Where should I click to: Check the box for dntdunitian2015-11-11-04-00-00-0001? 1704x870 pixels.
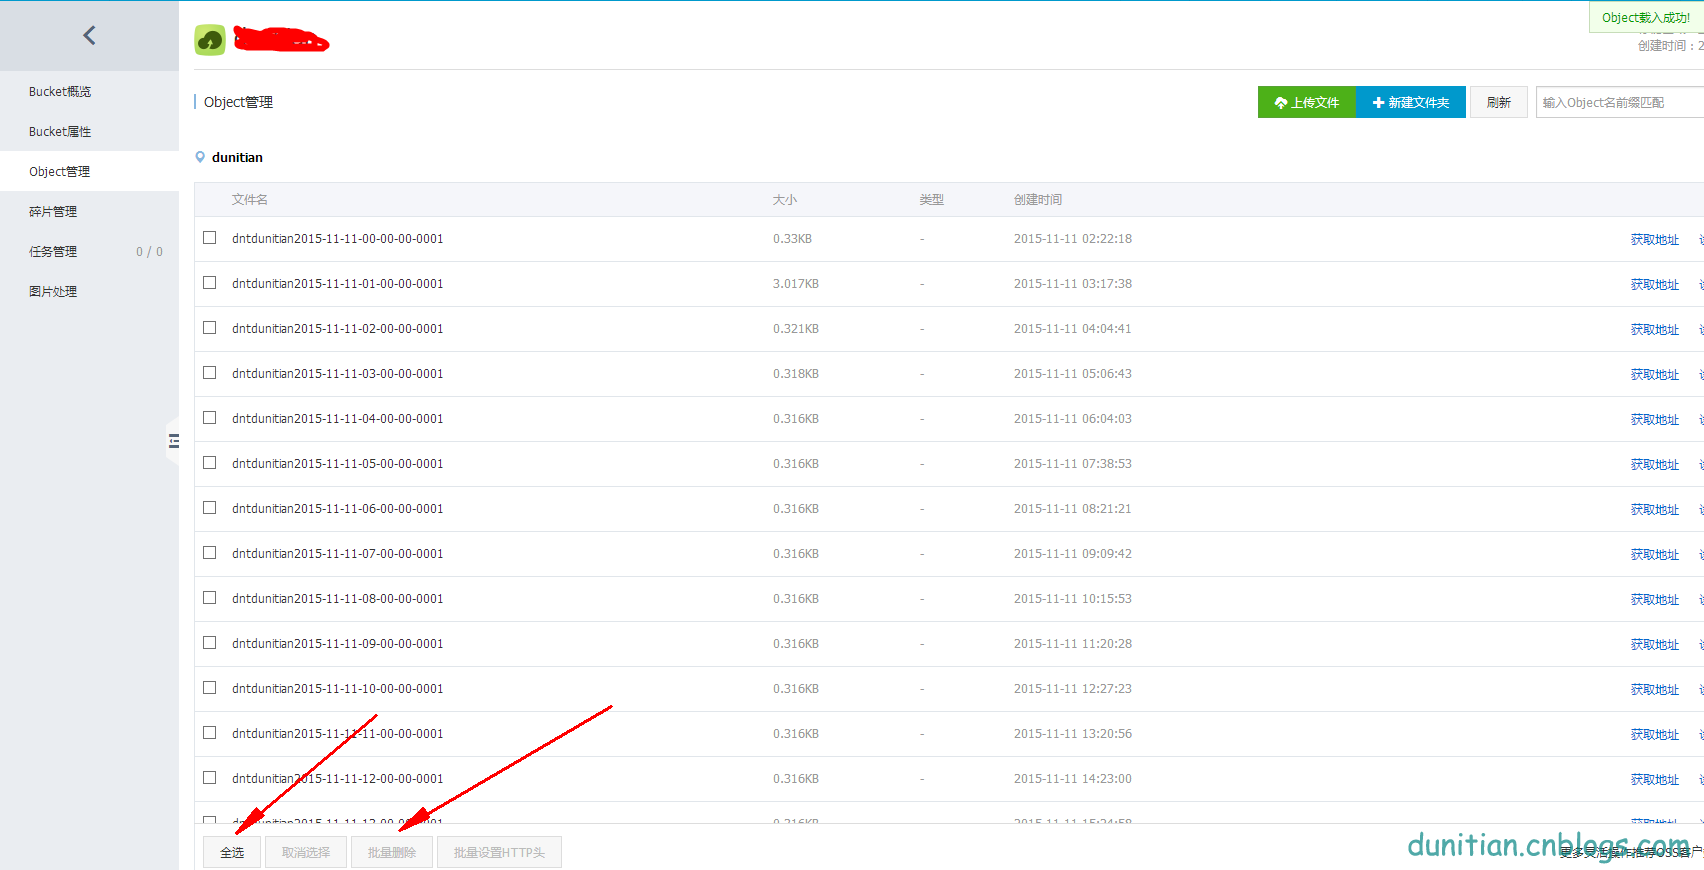(210, 418)
